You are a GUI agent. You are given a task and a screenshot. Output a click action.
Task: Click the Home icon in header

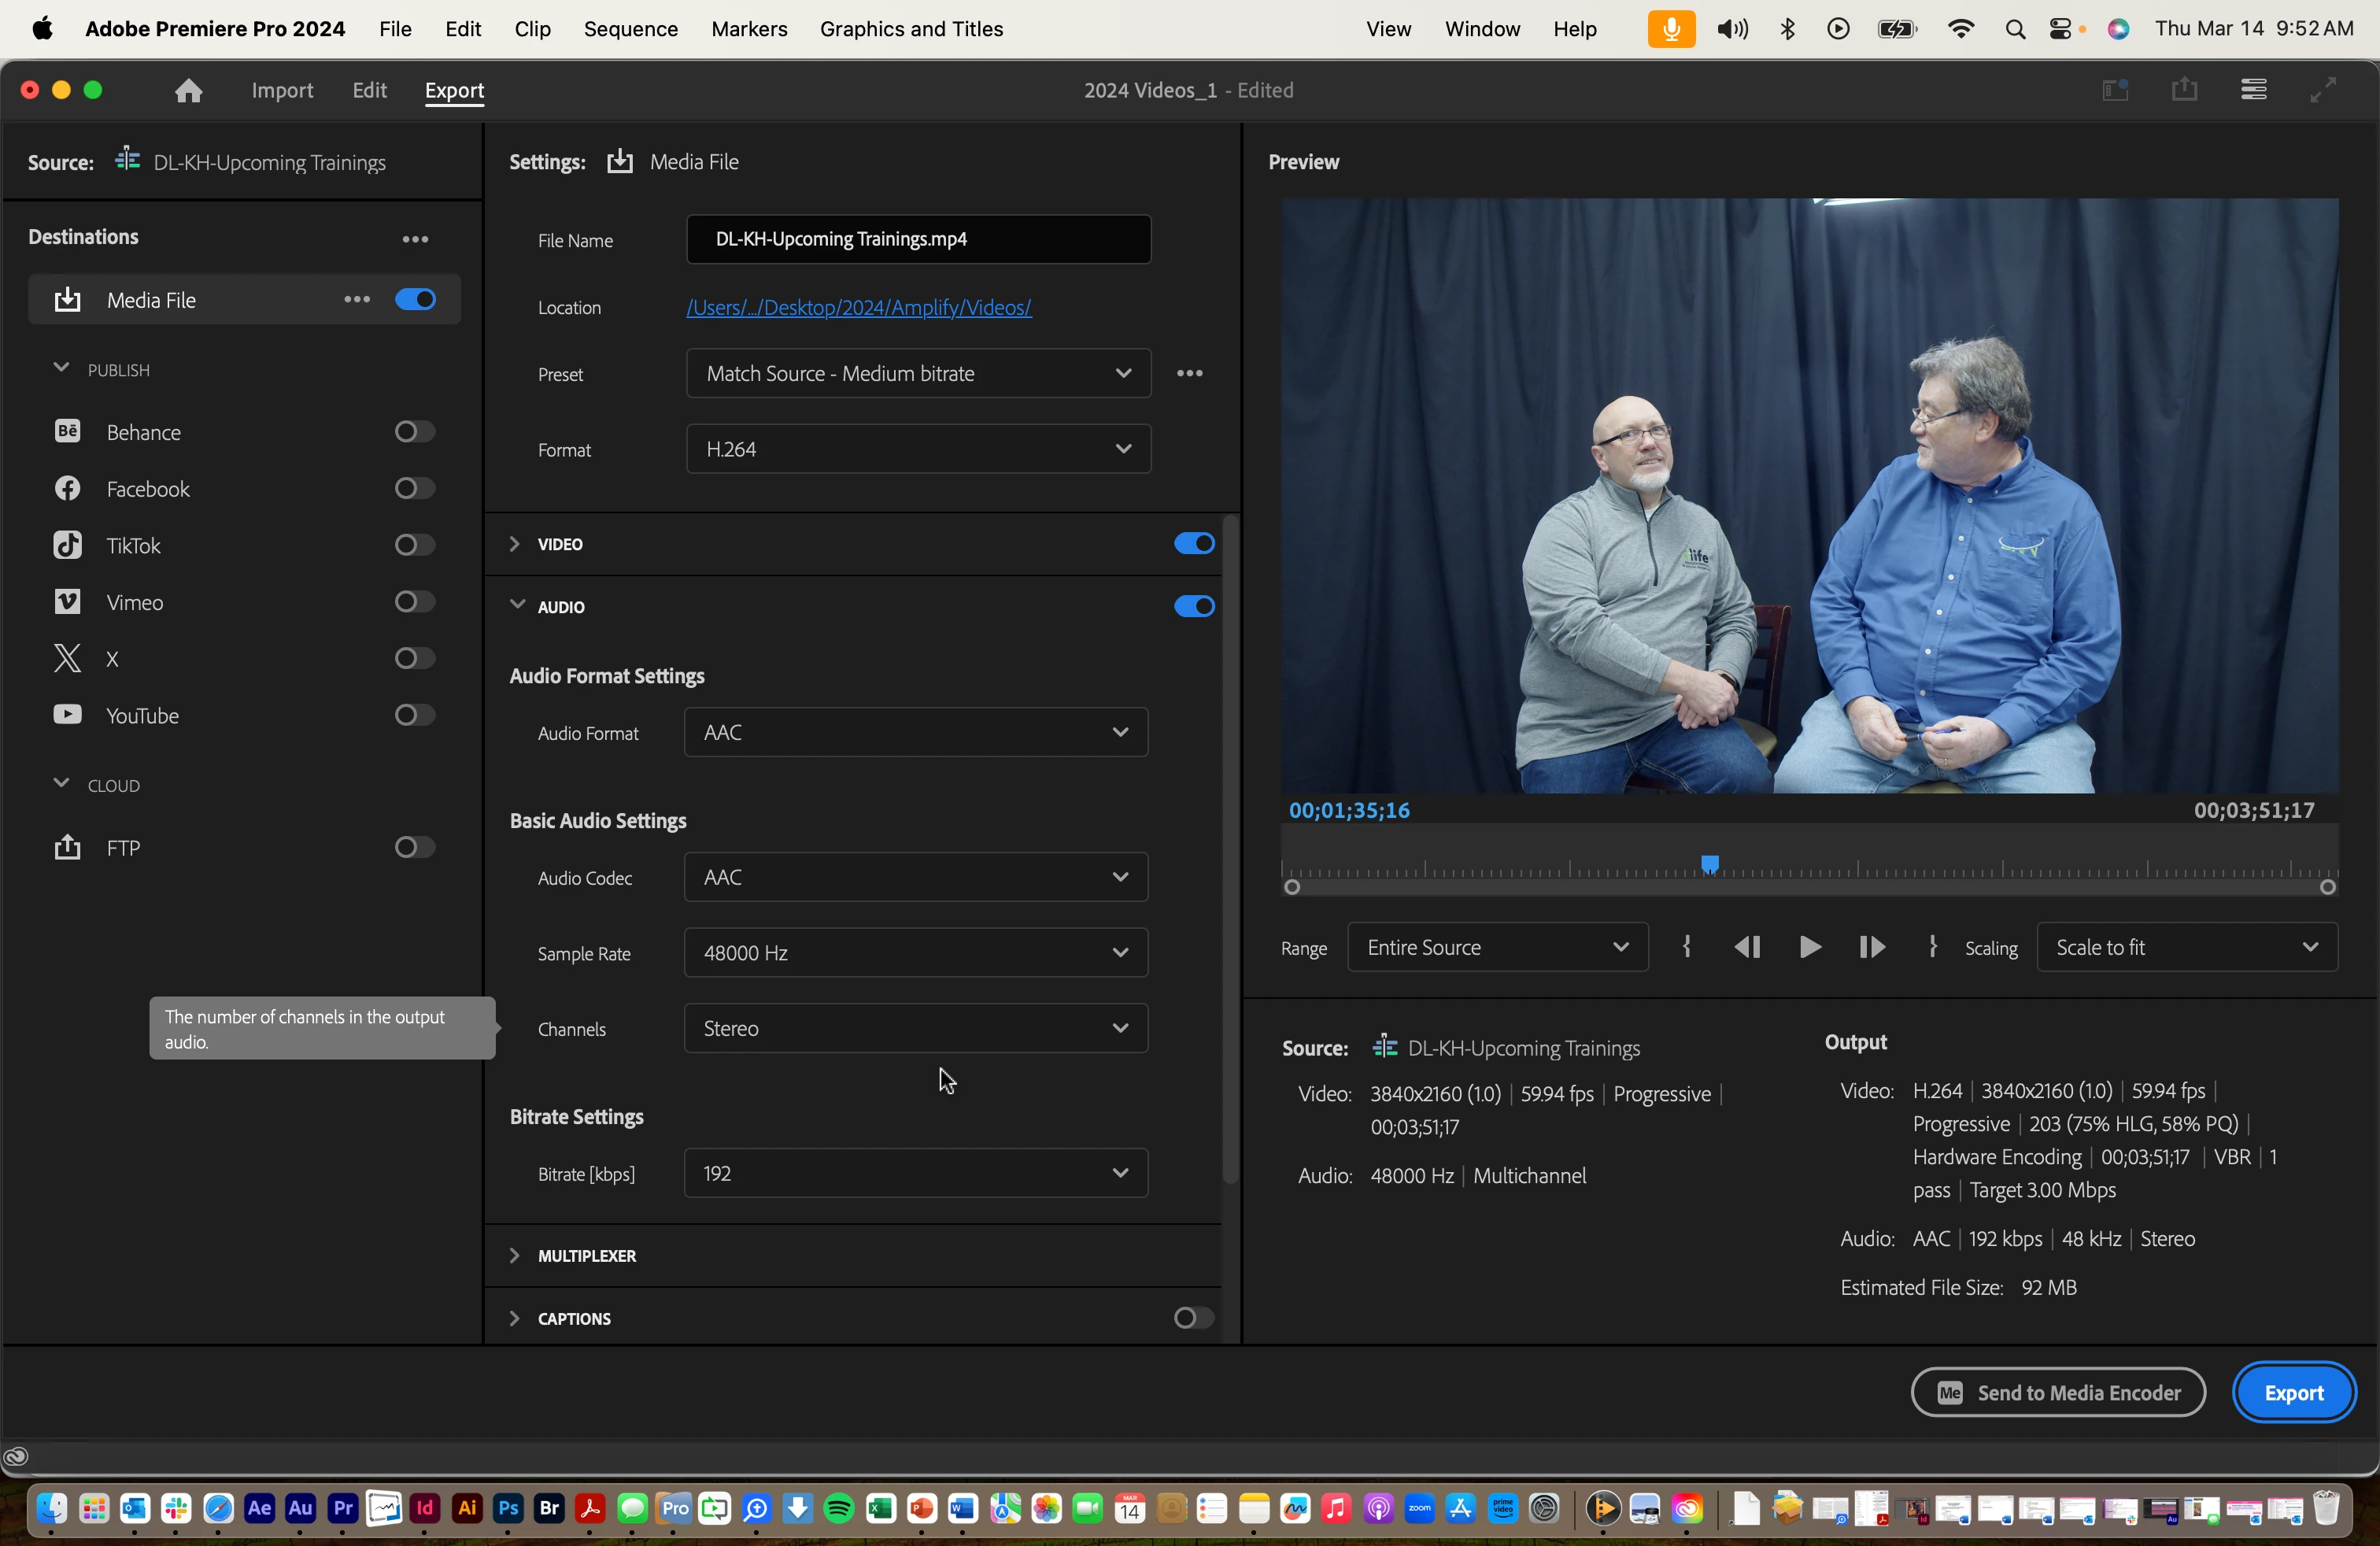click(188, 91)
